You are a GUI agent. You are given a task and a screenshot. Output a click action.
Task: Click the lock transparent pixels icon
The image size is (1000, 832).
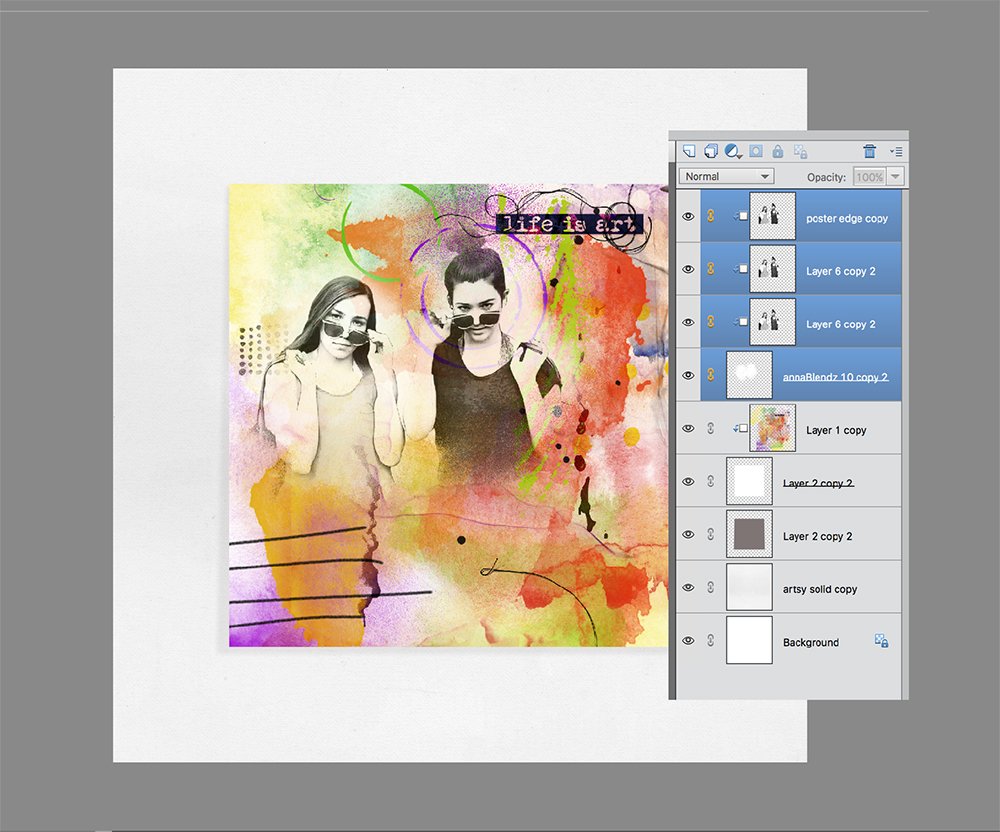[800, 151]
